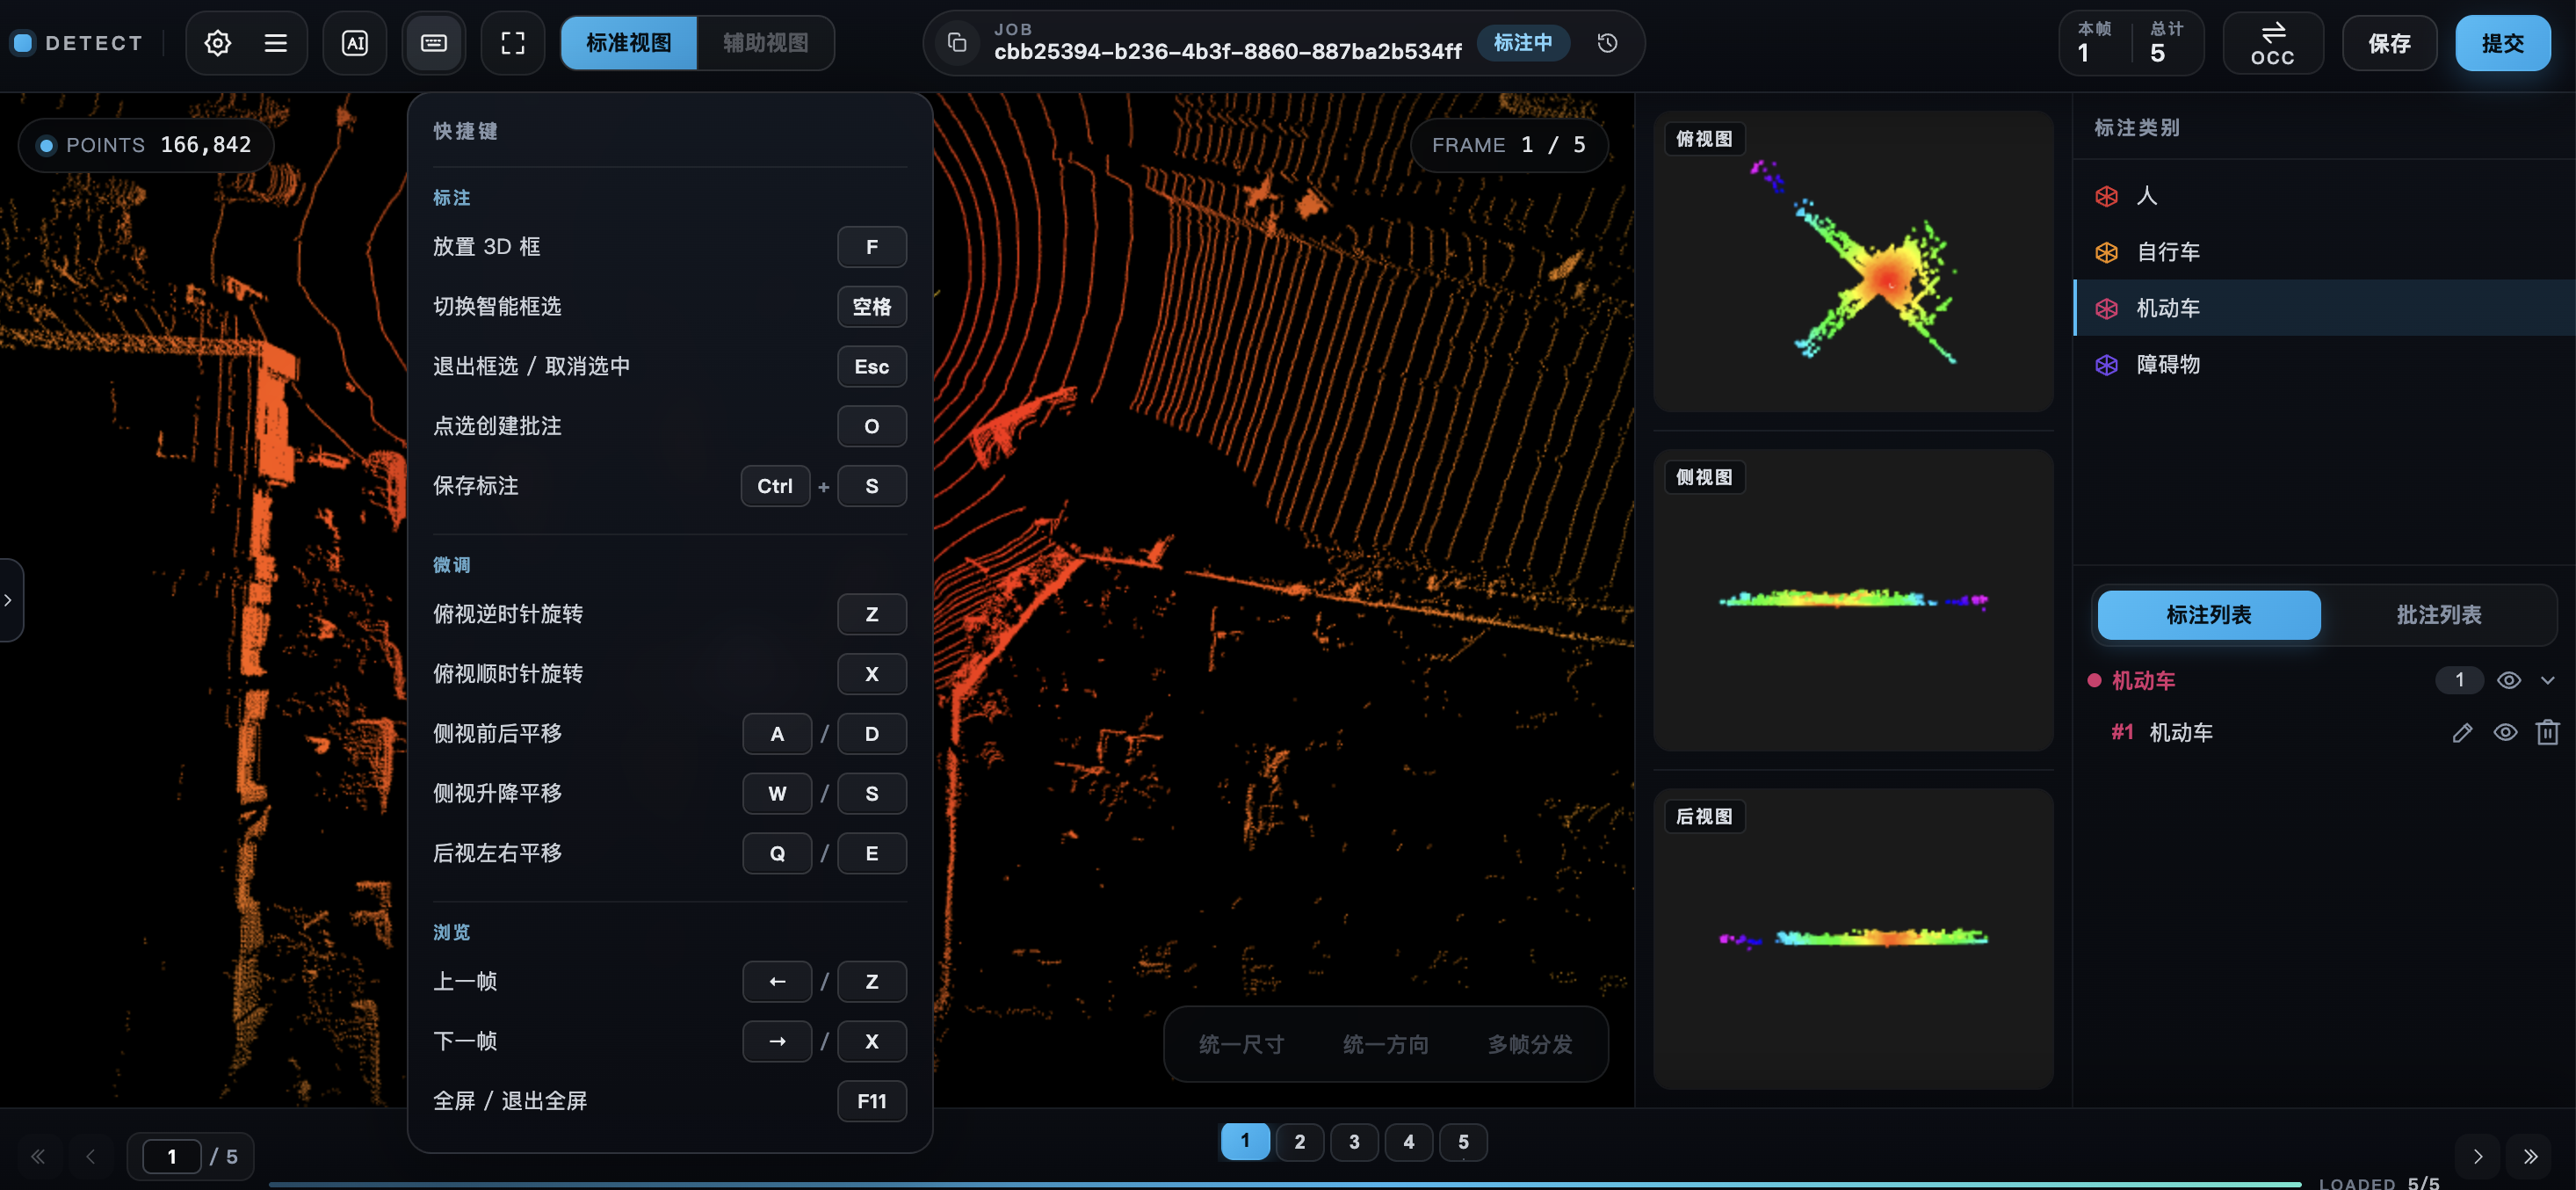Open the settings gear icon
Image resolution: width=2576 pixels, height=1190 pixels.
(x=217, y=43)
